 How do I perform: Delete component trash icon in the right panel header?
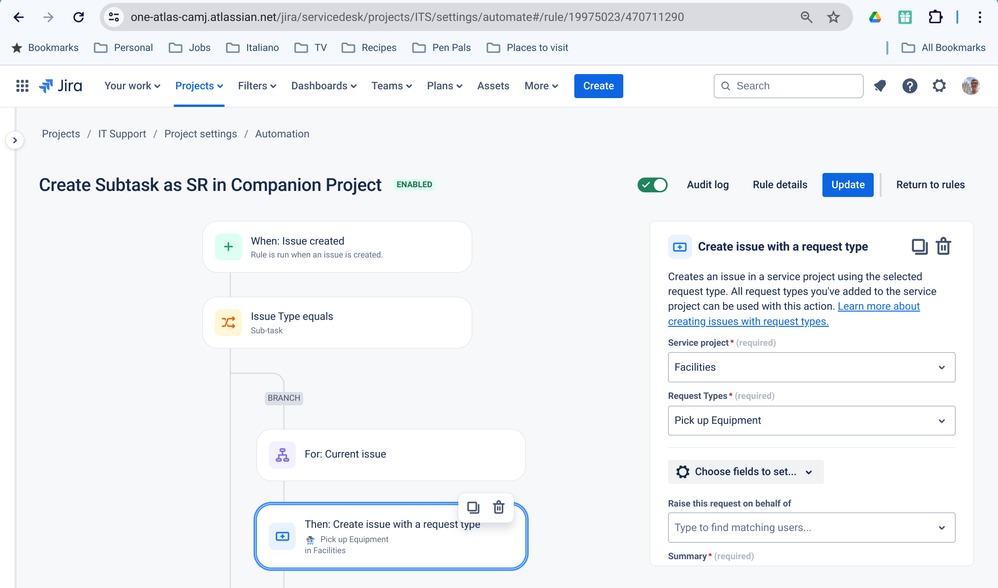[943, 246]
